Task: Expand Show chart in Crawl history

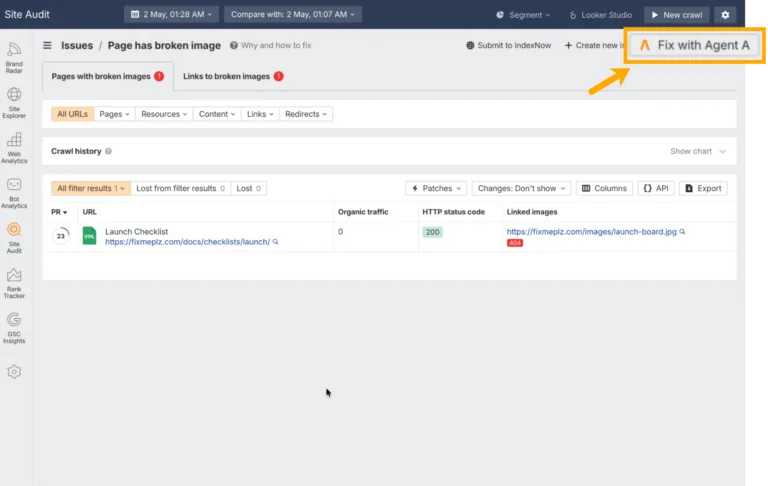Action: coord(697,151)
